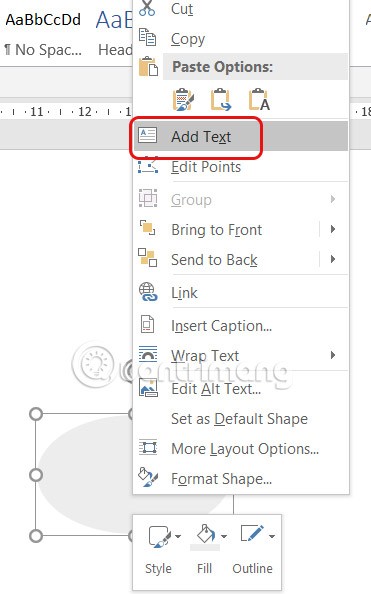The height and width of the screenshot is (594, 371).
Task: Click the Format Shape paint icon
Action: [x=148, y=477]
